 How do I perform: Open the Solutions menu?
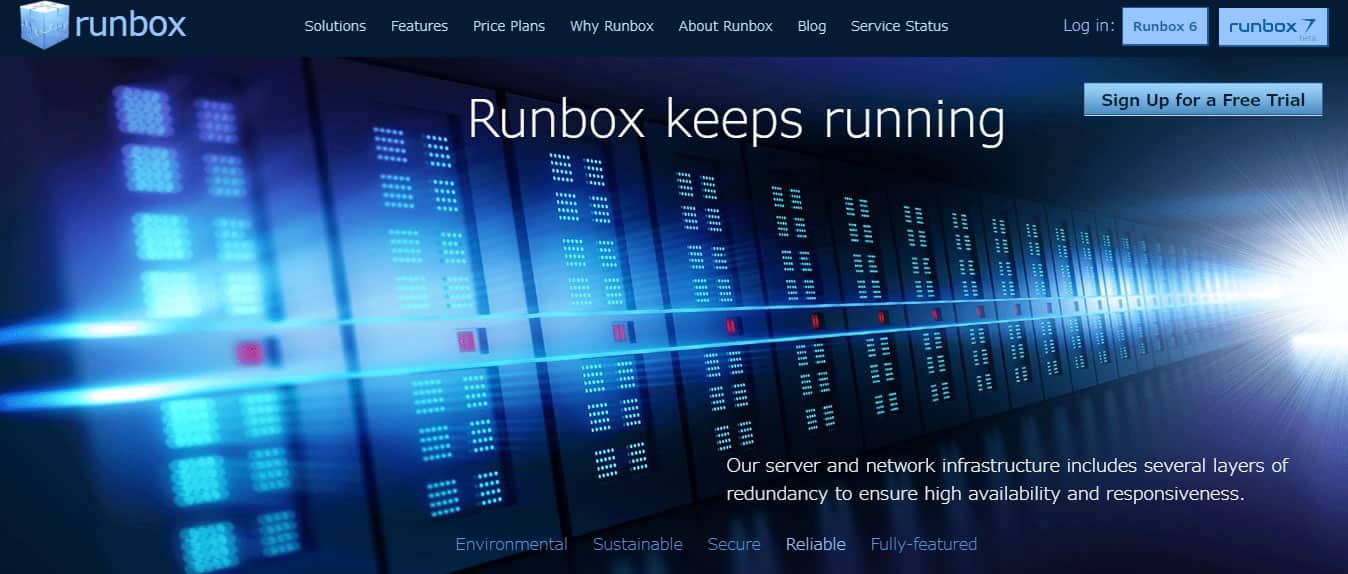(x=335, y=26)
